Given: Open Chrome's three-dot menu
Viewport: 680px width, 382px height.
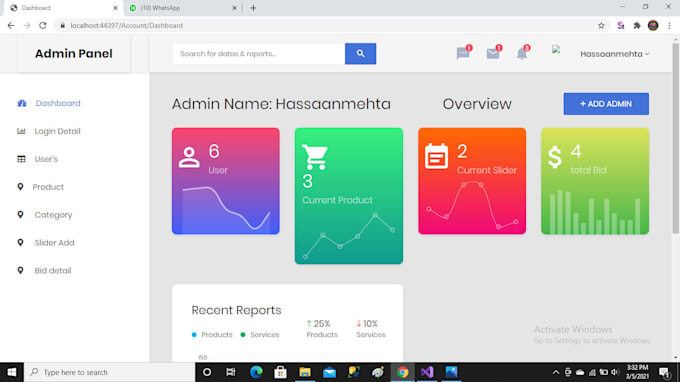Looking at the screenshot, I should [669, 26].
